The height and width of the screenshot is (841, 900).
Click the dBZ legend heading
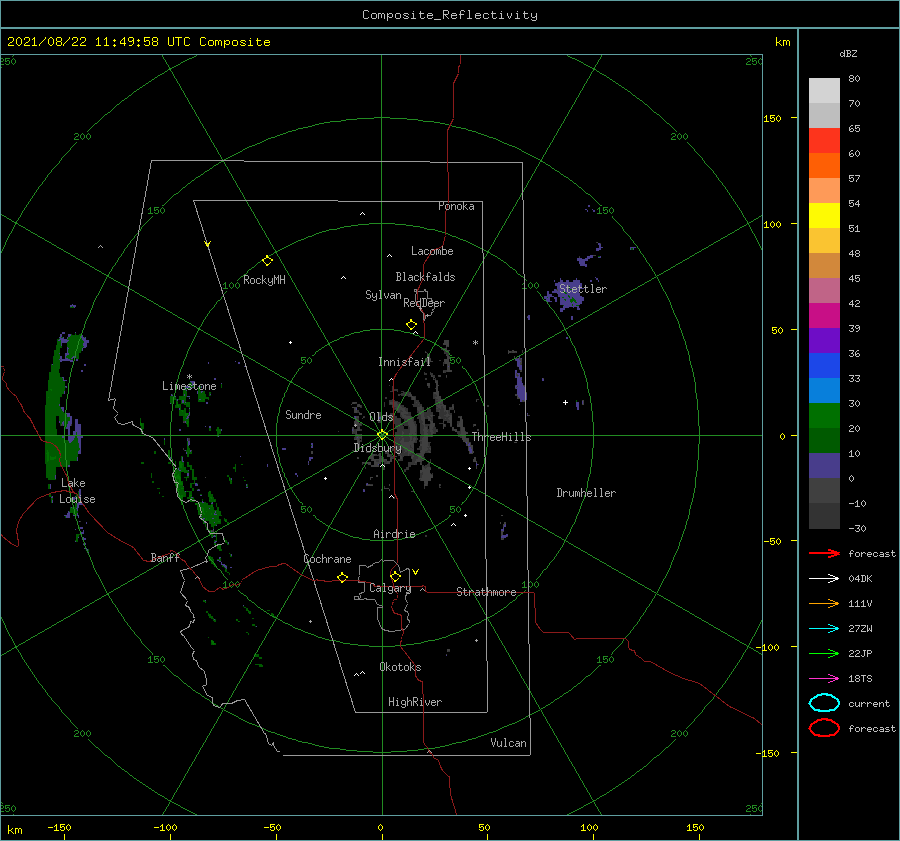pos(848,53)
